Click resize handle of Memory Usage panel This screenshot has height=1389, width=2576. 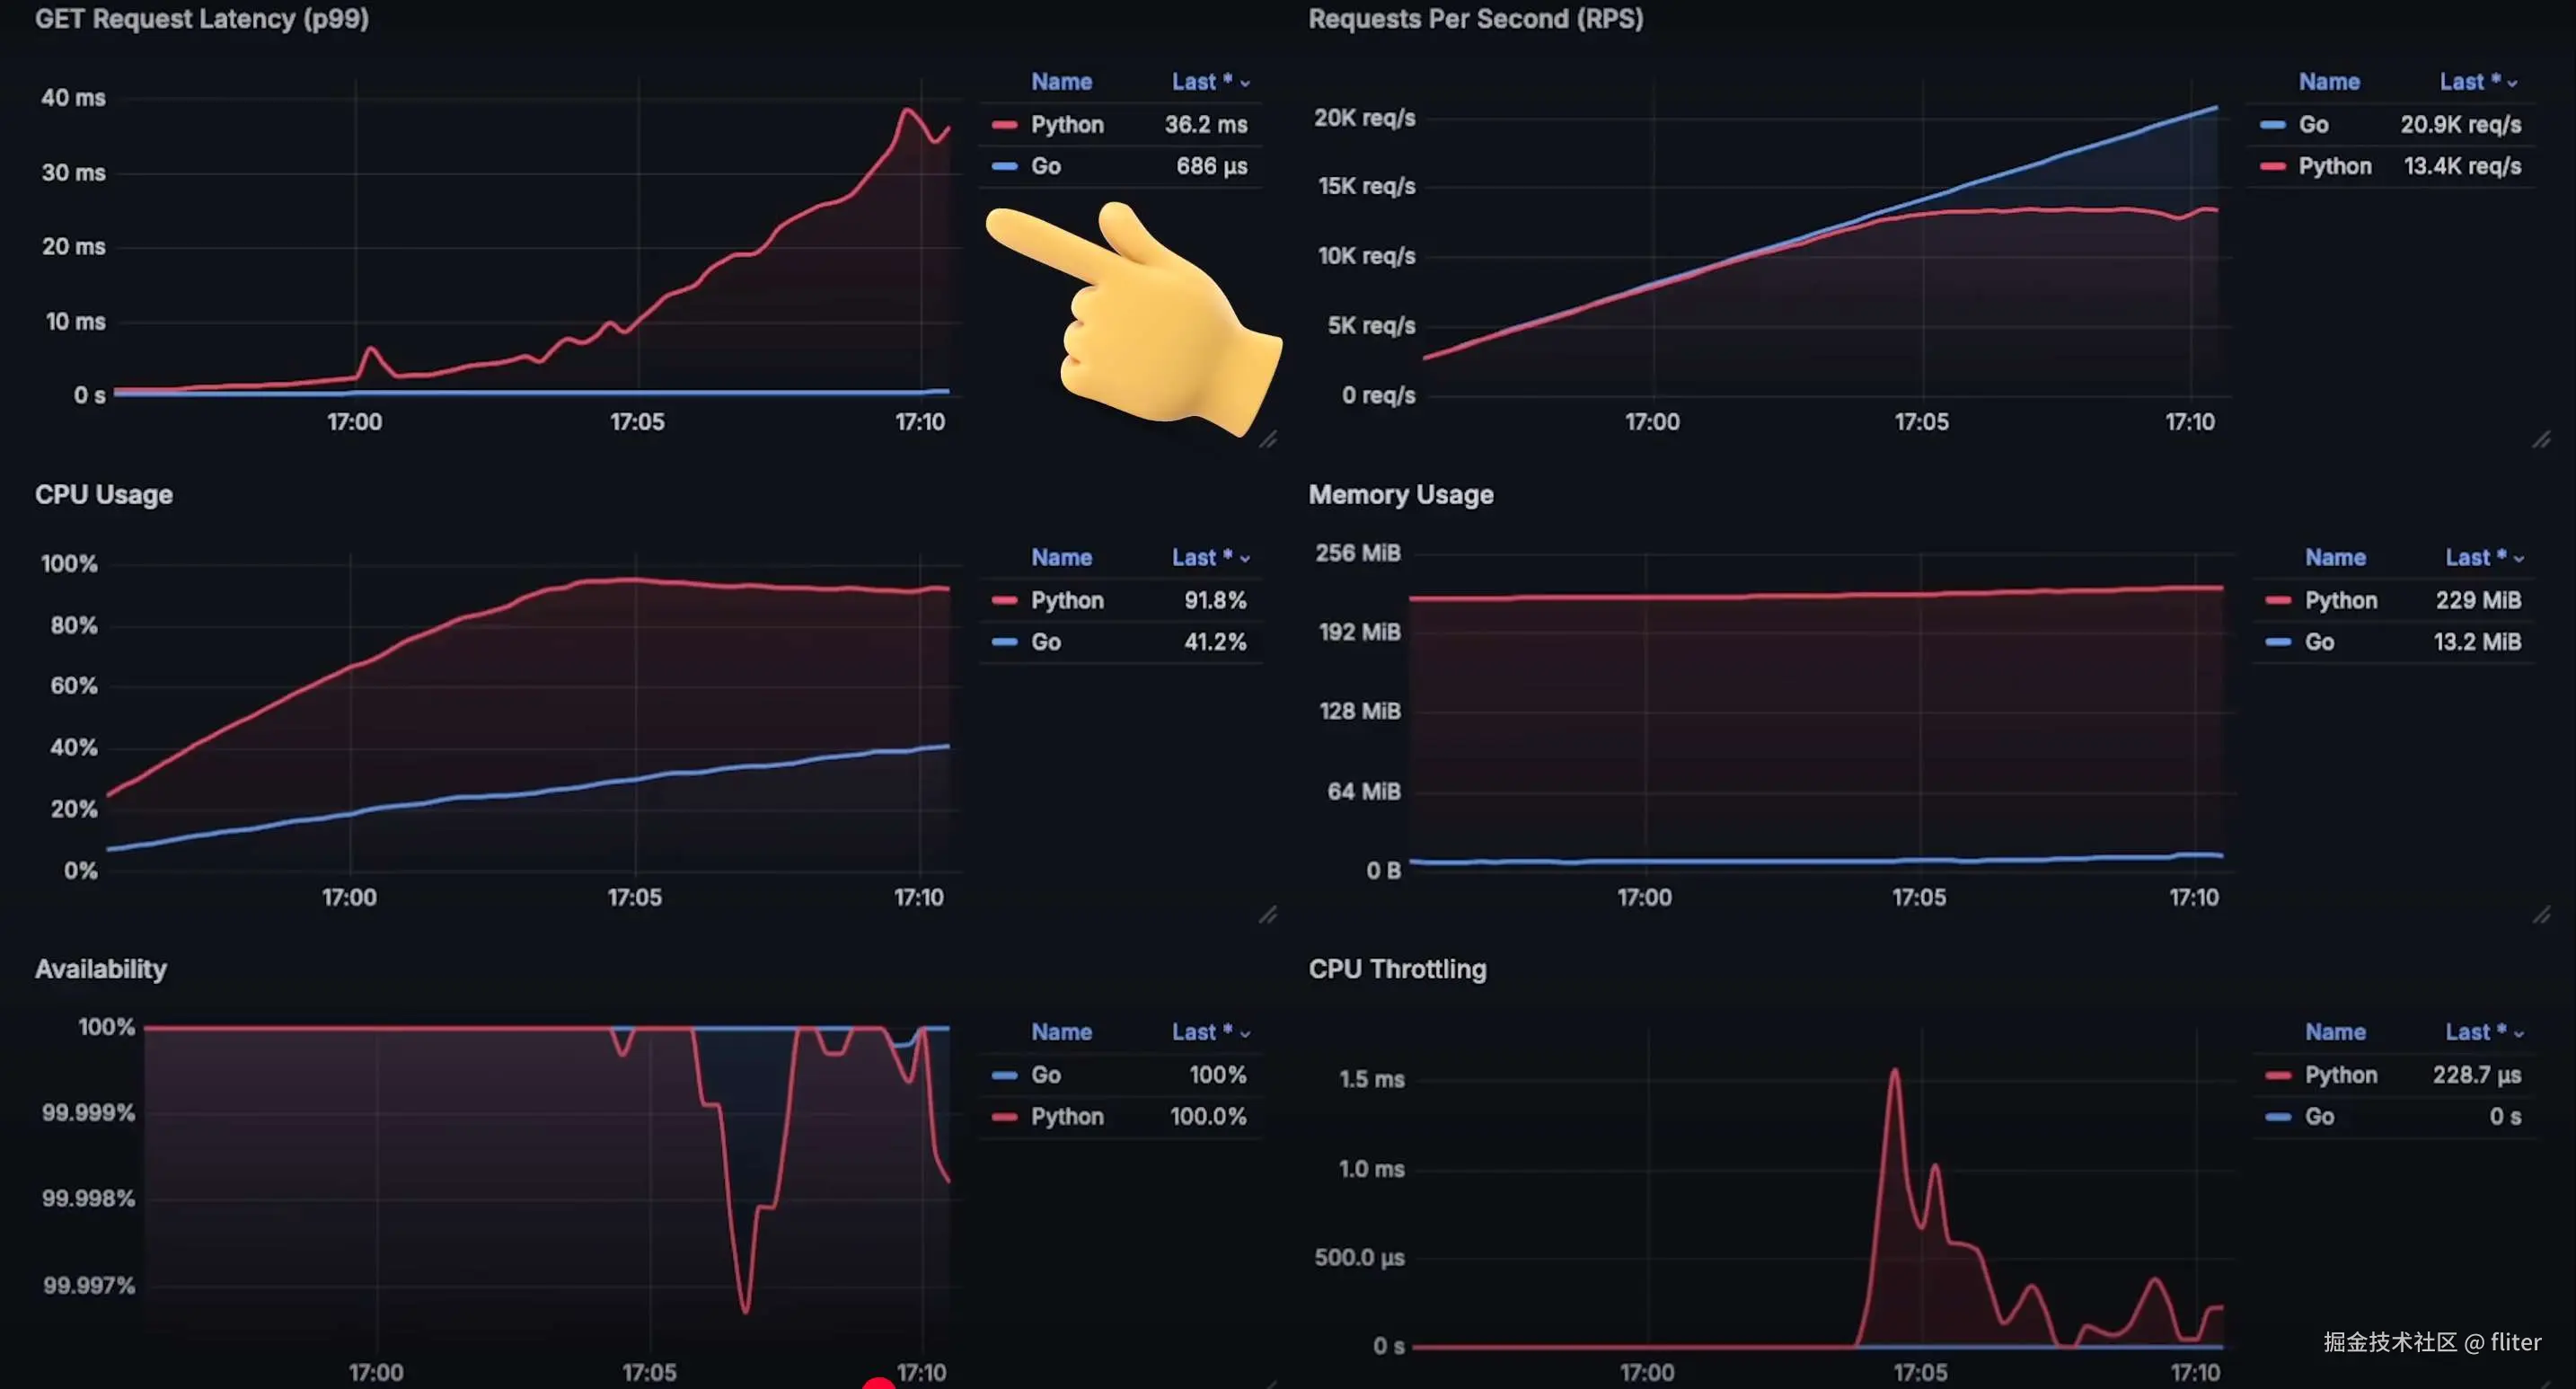[x=2541, y=915]
